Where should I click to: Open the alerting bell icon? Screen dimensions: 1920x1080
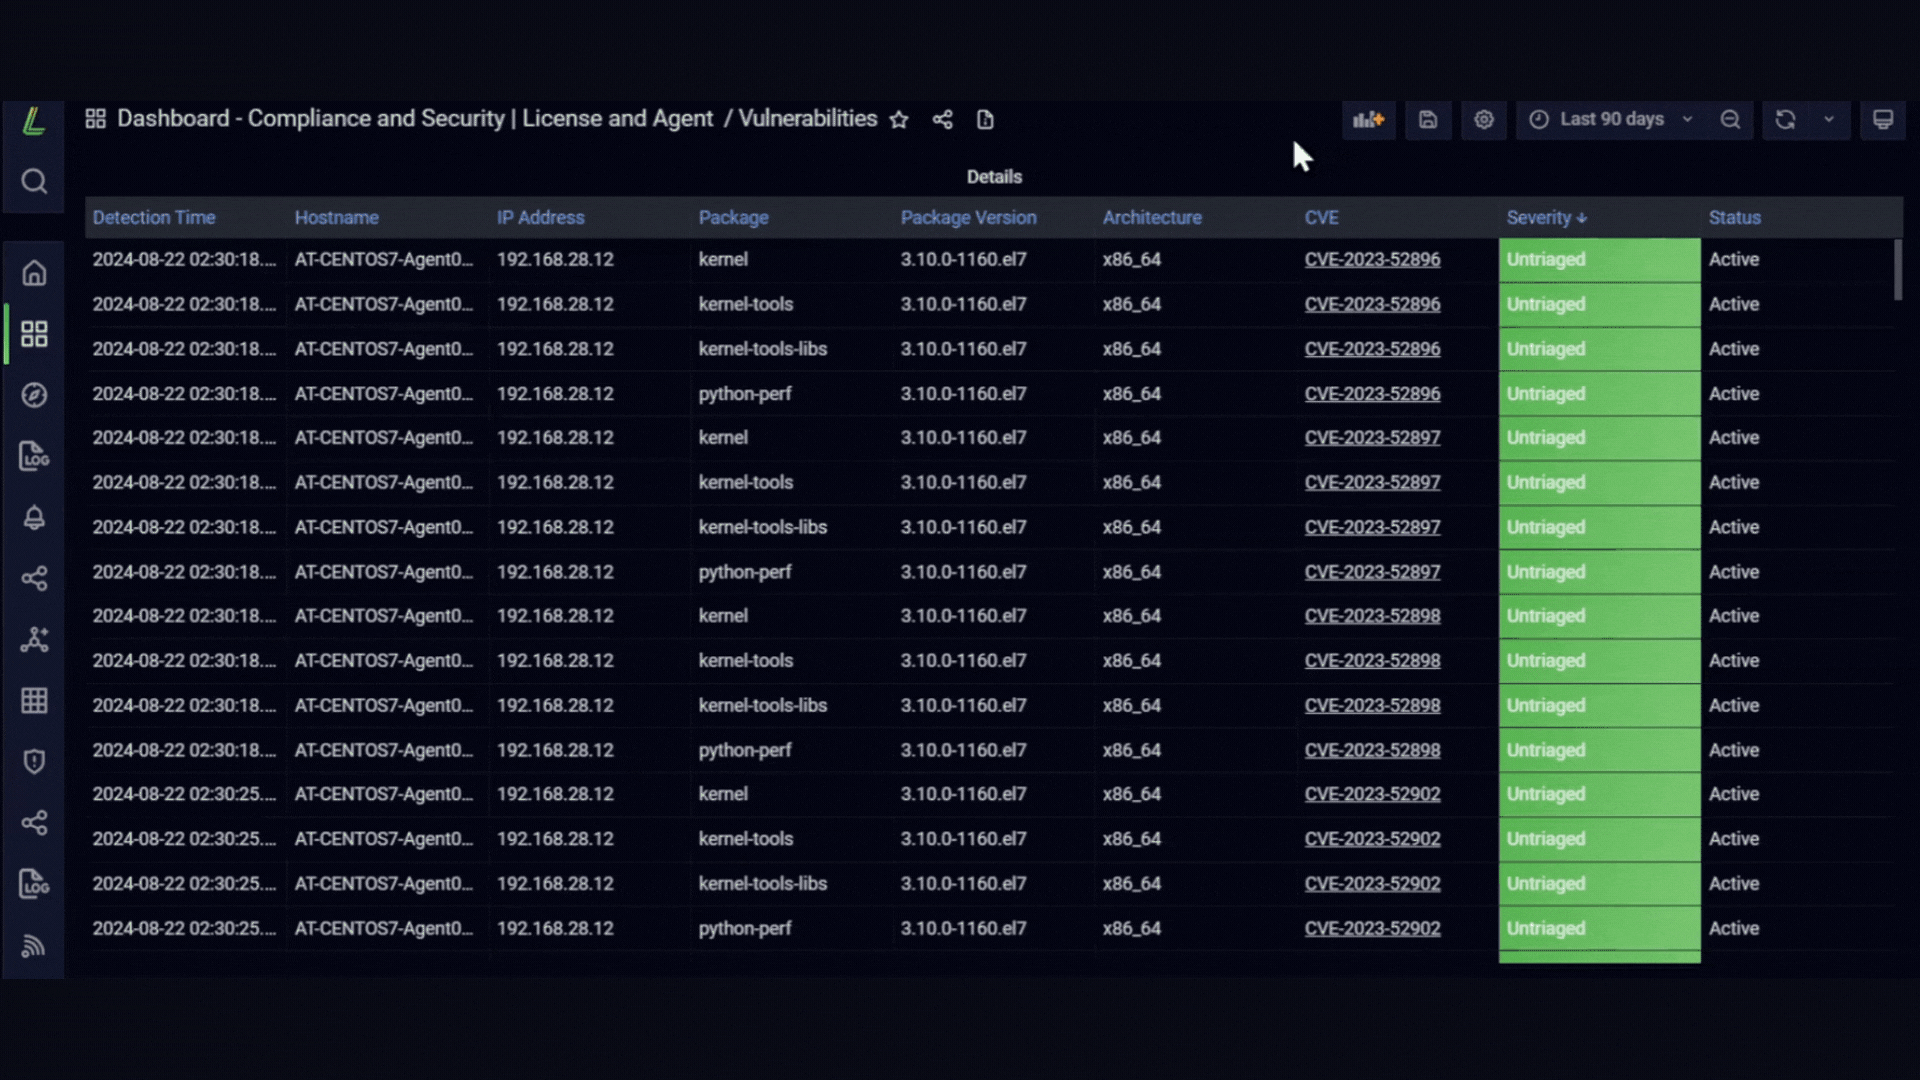click(x=34, y=517)
